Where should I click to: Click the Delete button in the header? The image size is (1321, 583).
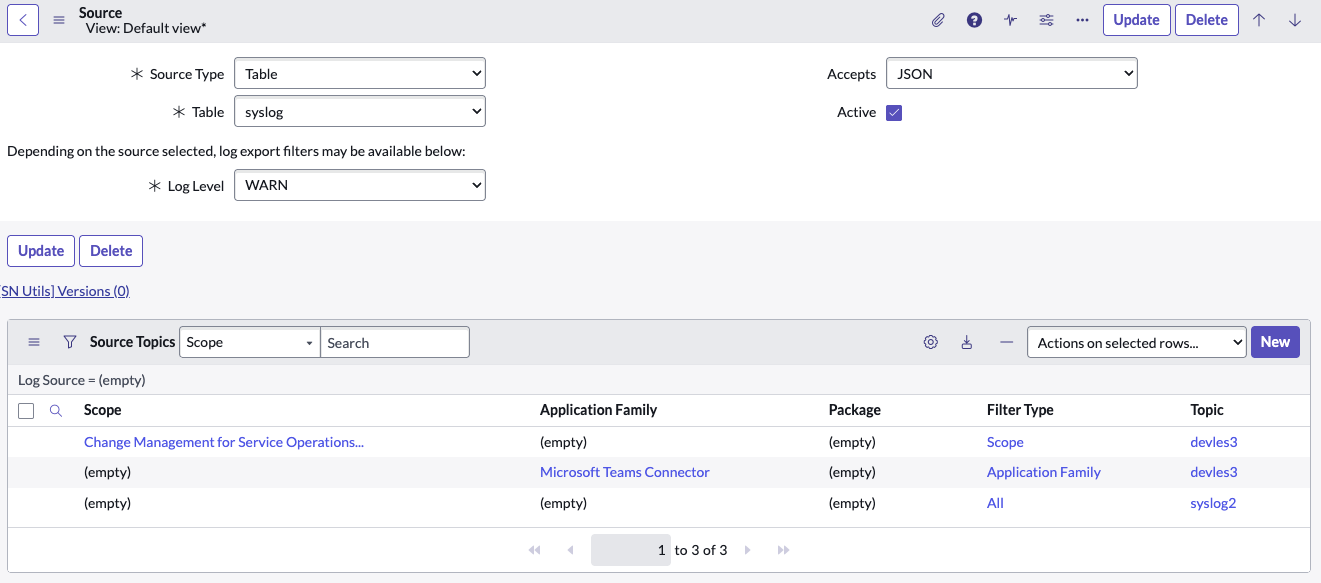1207,20
